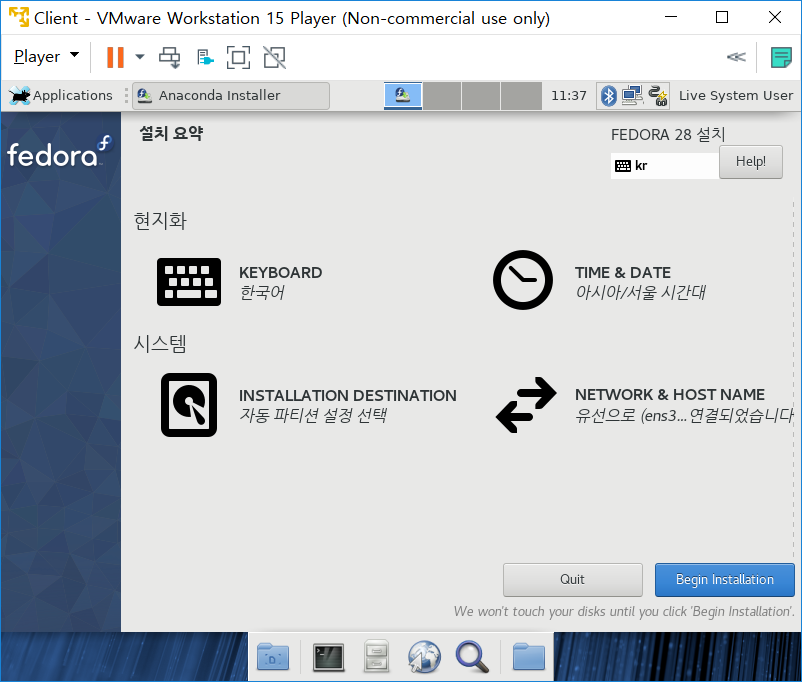Image resolution: width=802 pixels, height=682 pixels.
Task: Open the Player menu
Action: coord(46,56)
